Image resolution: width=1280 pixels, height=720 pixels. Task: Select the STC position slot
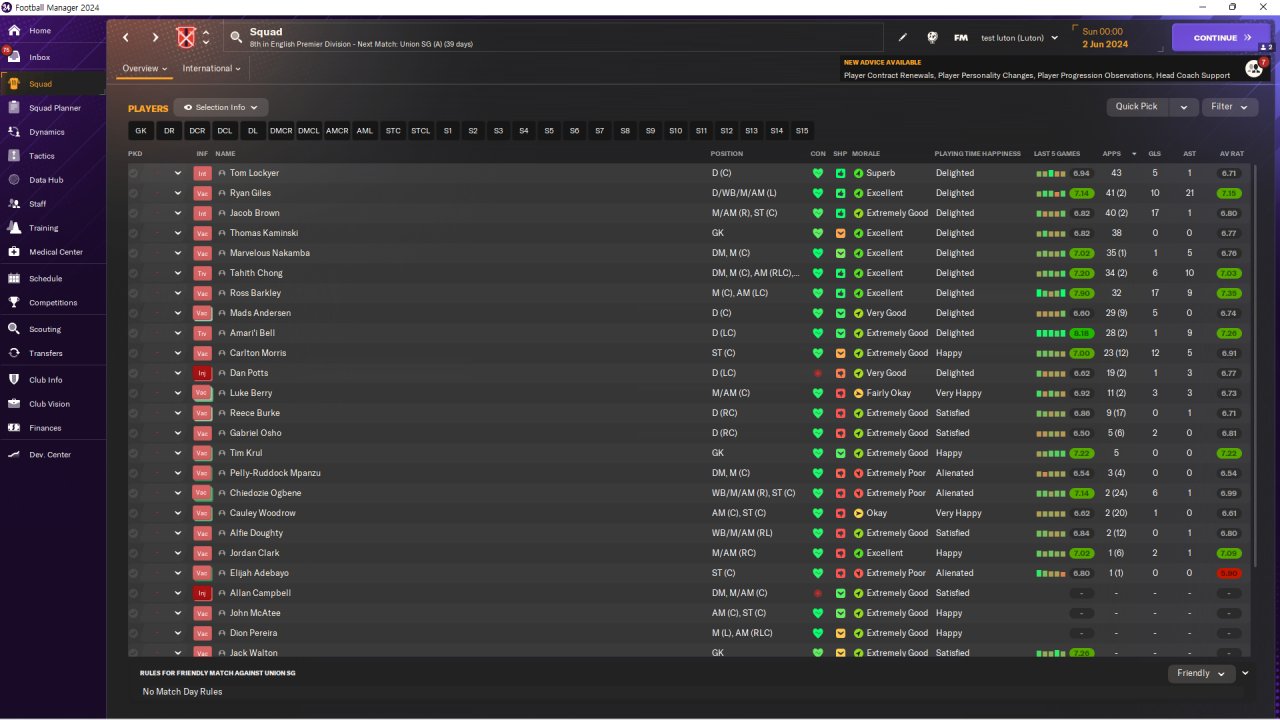tap(393, 131)
